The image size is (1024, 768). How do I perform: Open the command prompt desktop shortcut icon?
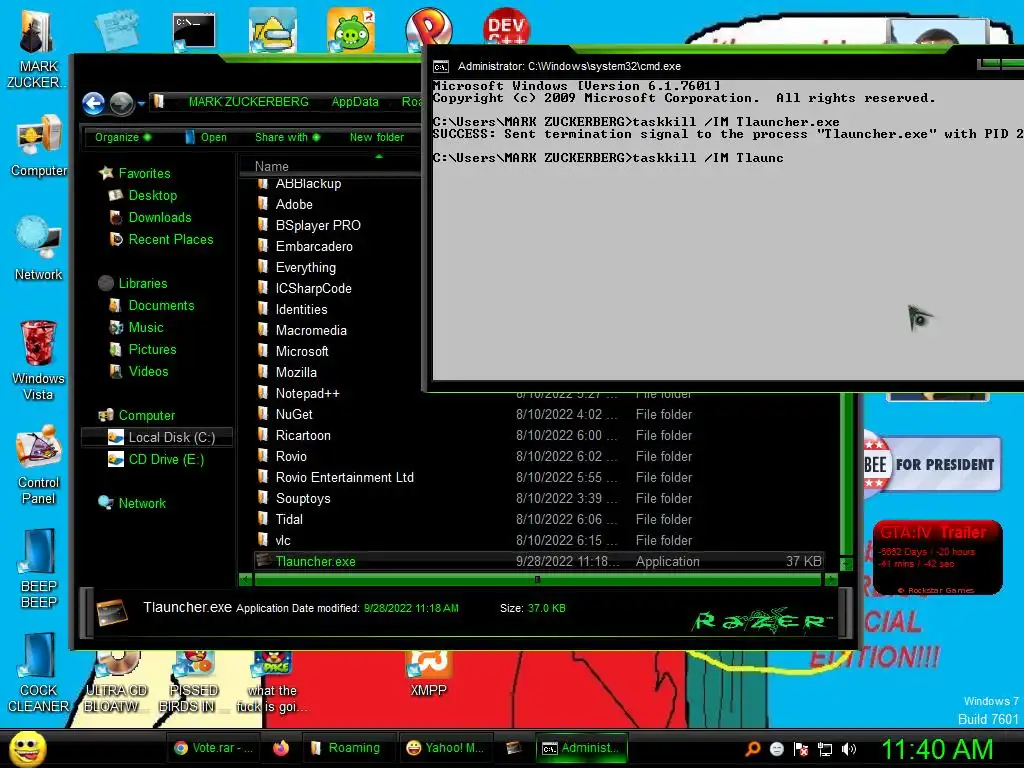194,31
